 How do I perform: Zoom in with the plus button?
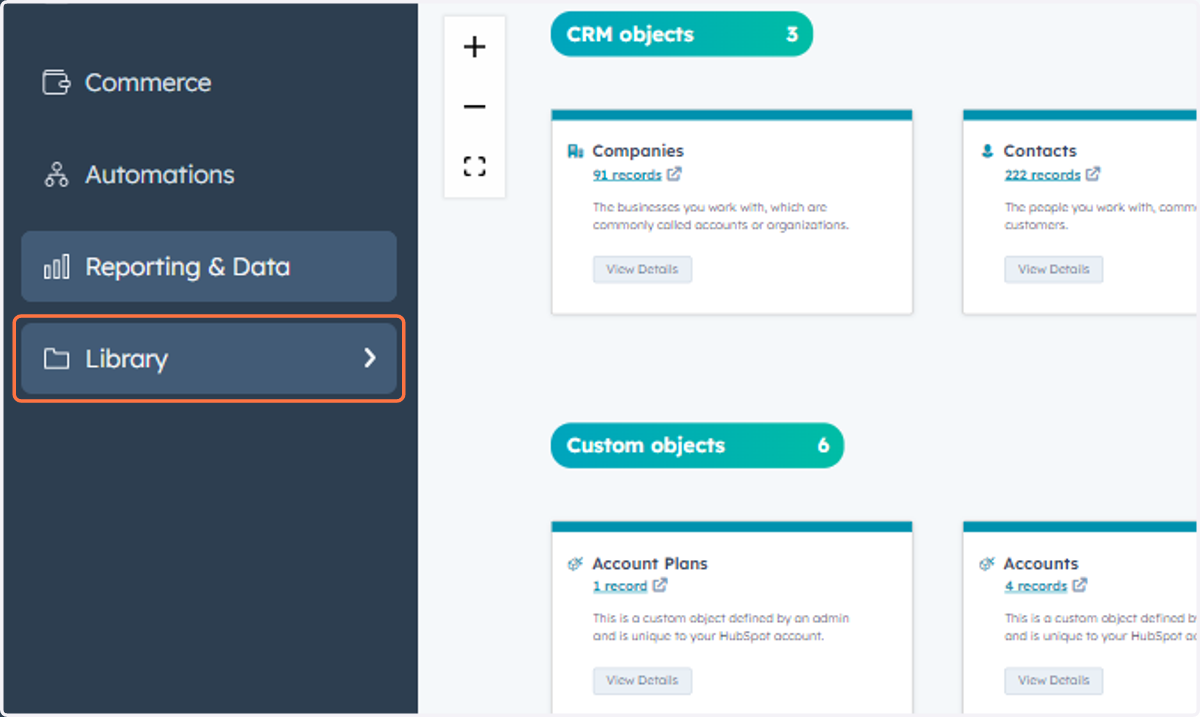pos(475,47)
